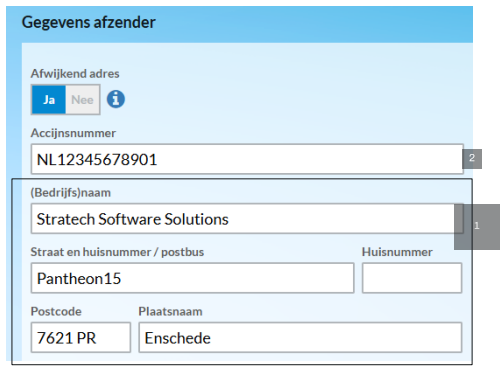Select the Gegevens afzender heading
This screenshot has width=504, height=377.
pos(88,23)
